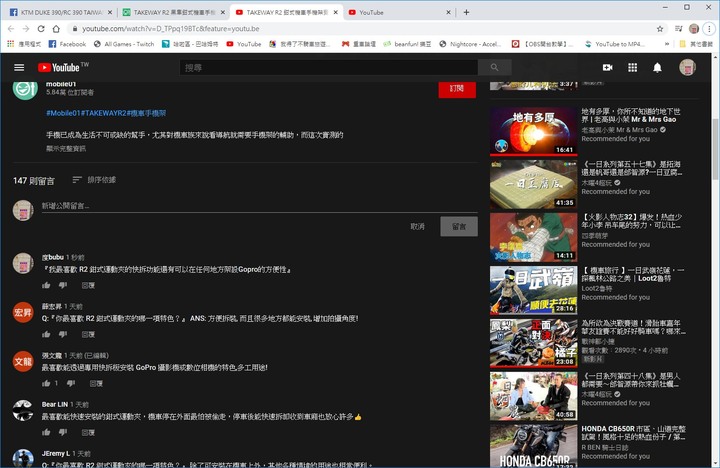Open the 排序依據 sort comments dropdown
Screen dimensions: 720x468
(94, 180)
